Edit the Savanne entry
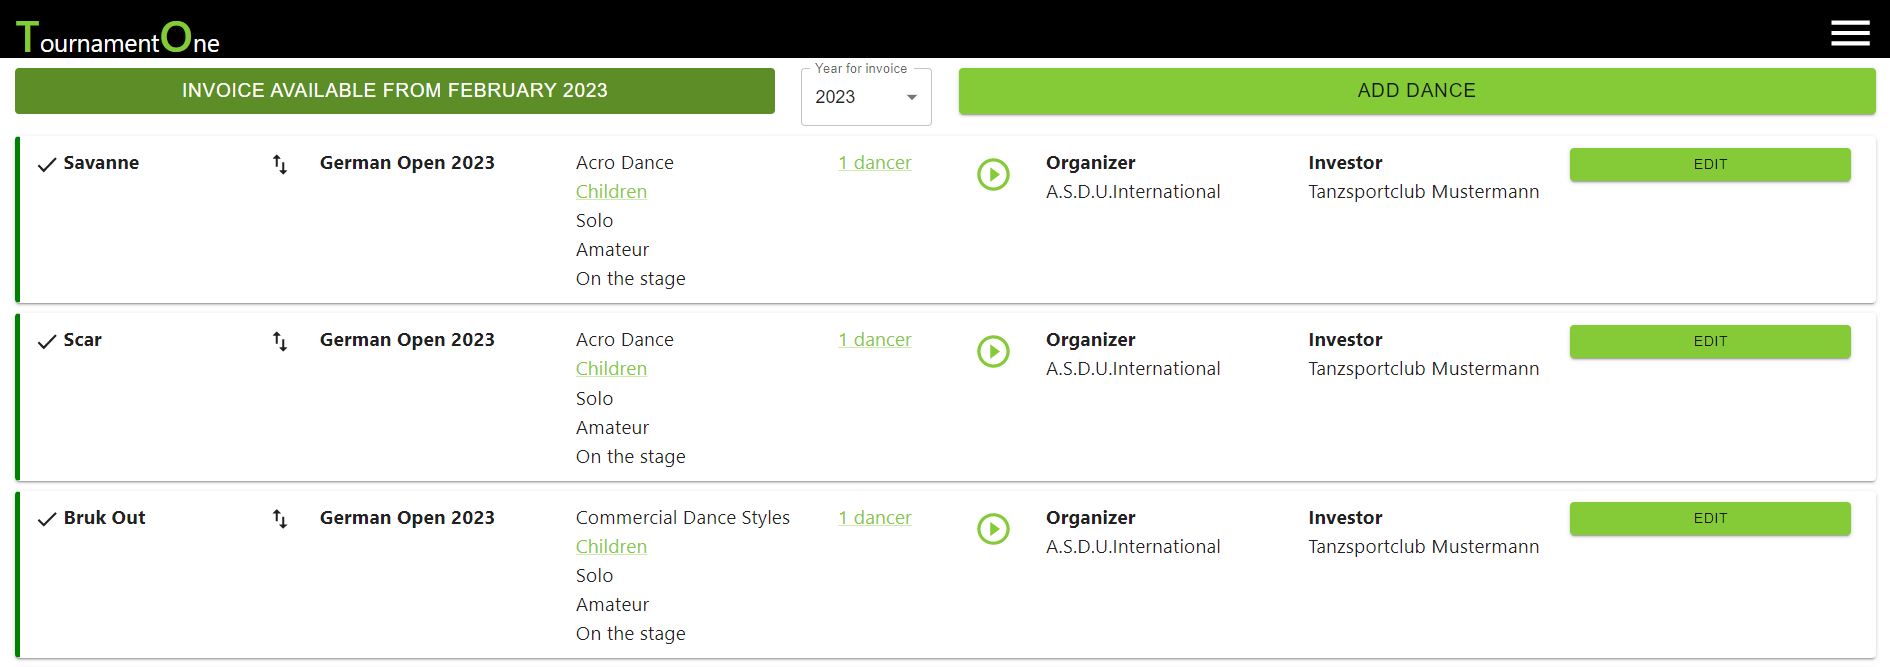 pos(1710,164)
